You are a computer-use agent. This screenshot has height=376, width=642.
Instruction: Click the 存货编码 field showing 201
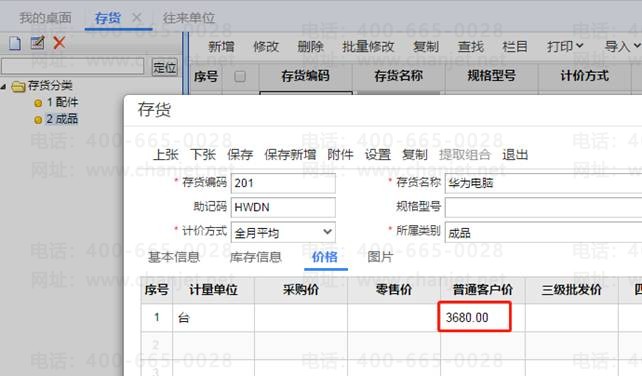(x=283, y=183)
